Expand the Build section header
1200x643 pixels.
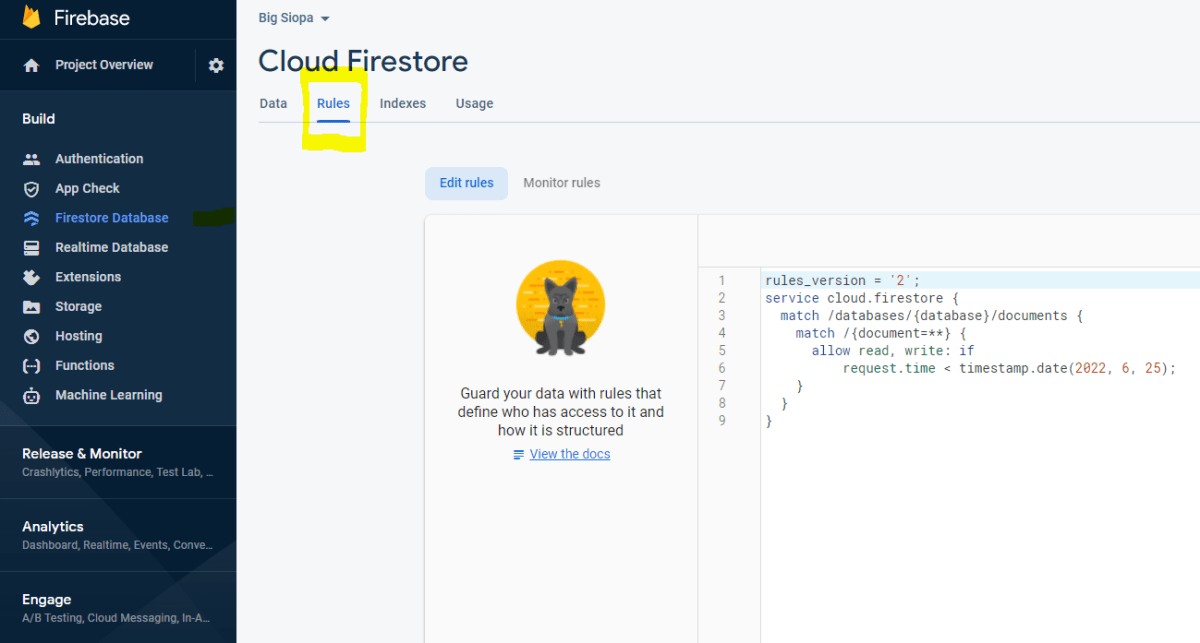(x=39, y=119)
